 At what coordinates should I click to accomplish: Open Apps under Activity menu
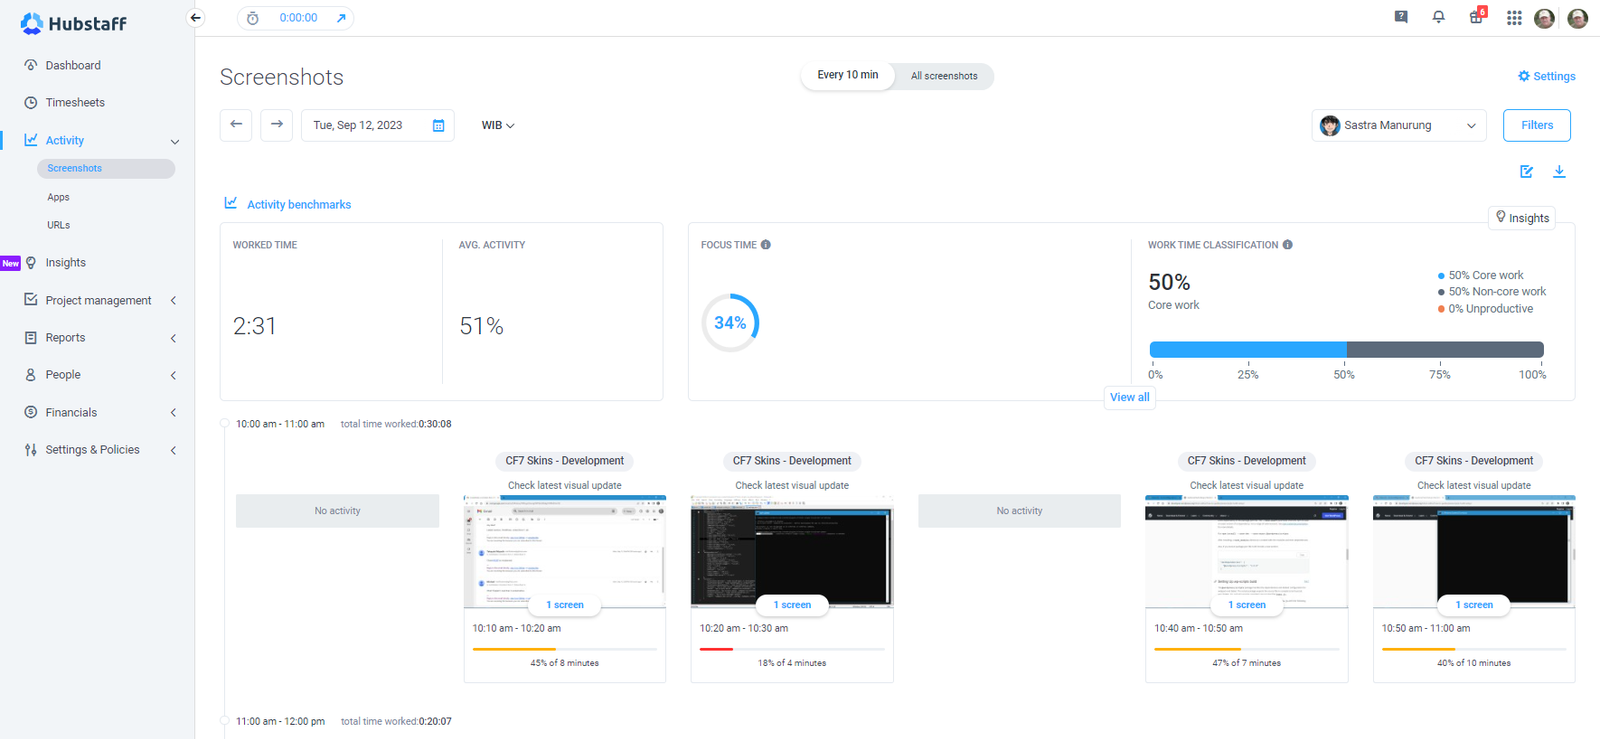pyautogui.click(x=58, y=198)
